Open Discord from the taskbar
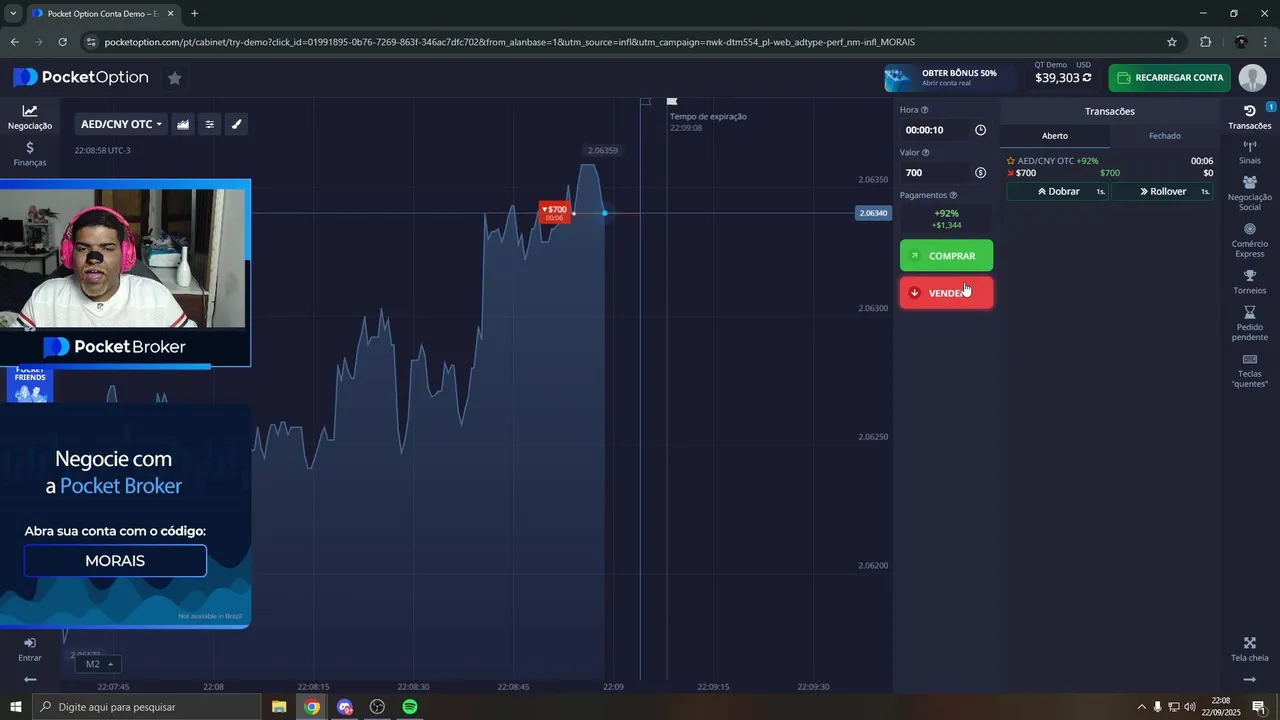 click(345, 707)
